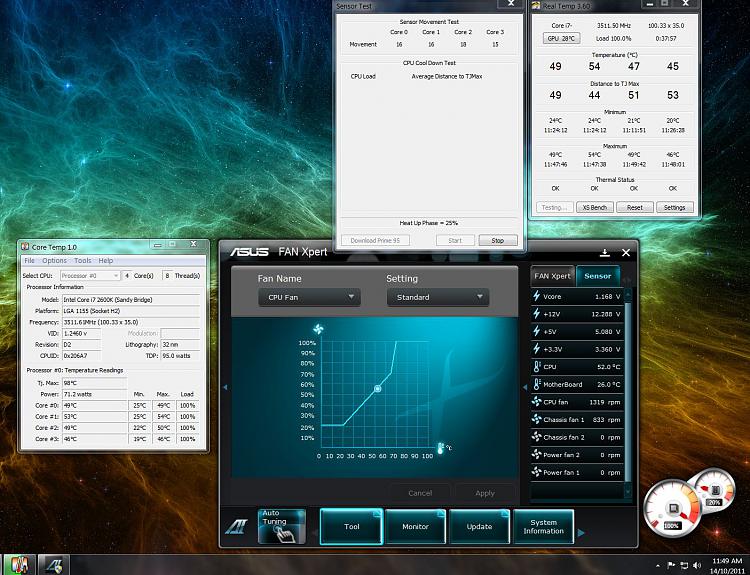
Task: Switch to the Sensor tab
Action: [x=598, y=276]
